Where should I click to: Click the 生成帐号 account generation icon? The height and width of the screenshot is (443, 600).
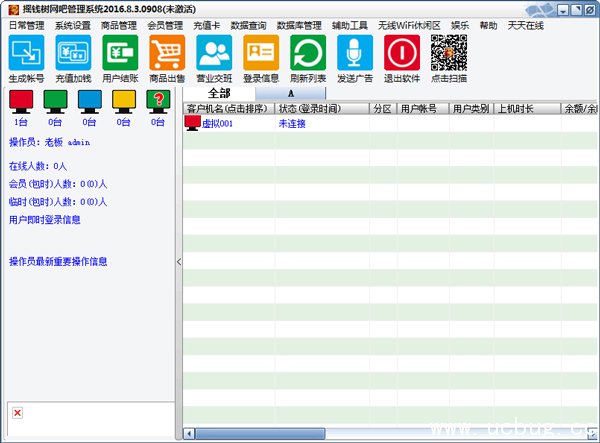(26, 52)
